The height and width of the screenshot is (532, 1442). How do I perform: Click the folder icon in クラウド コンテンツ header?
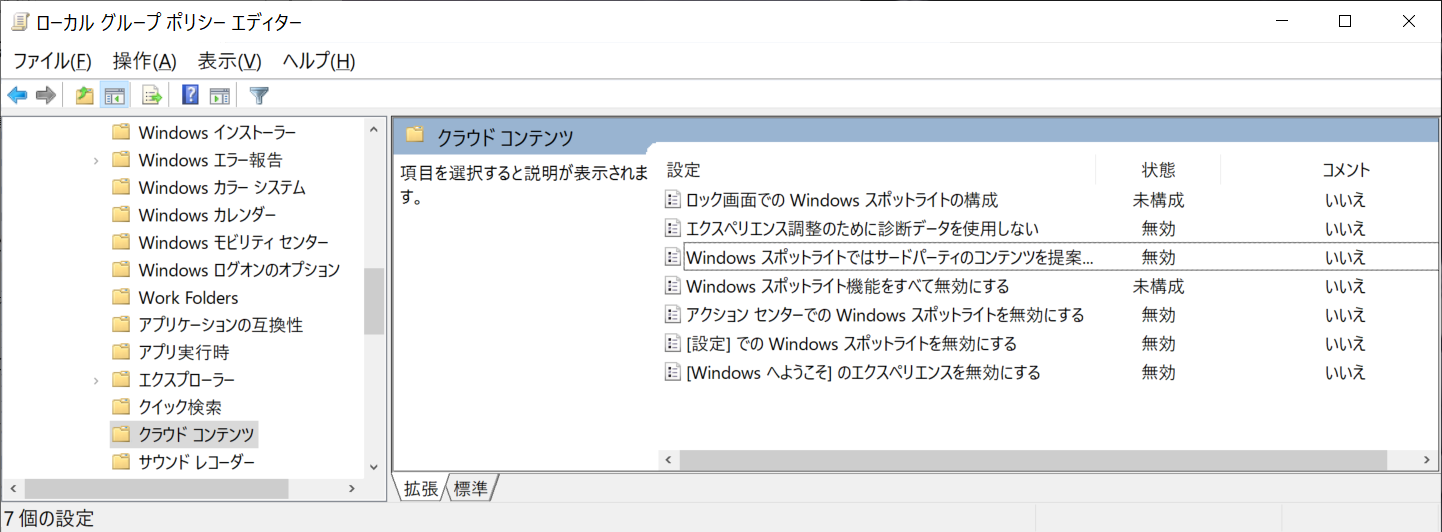[x=415, y=135]
